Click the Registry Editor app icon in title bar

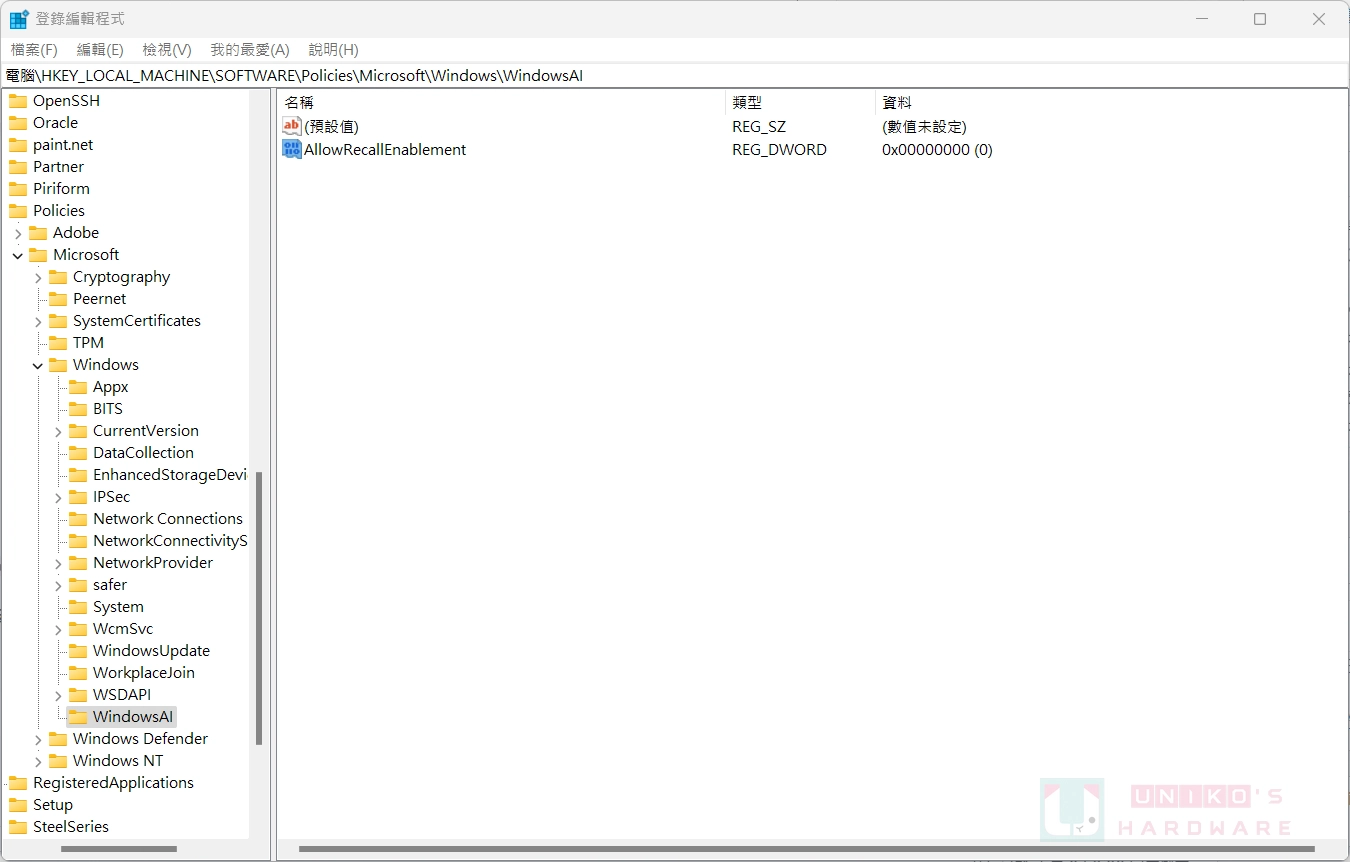coord(19,19)
